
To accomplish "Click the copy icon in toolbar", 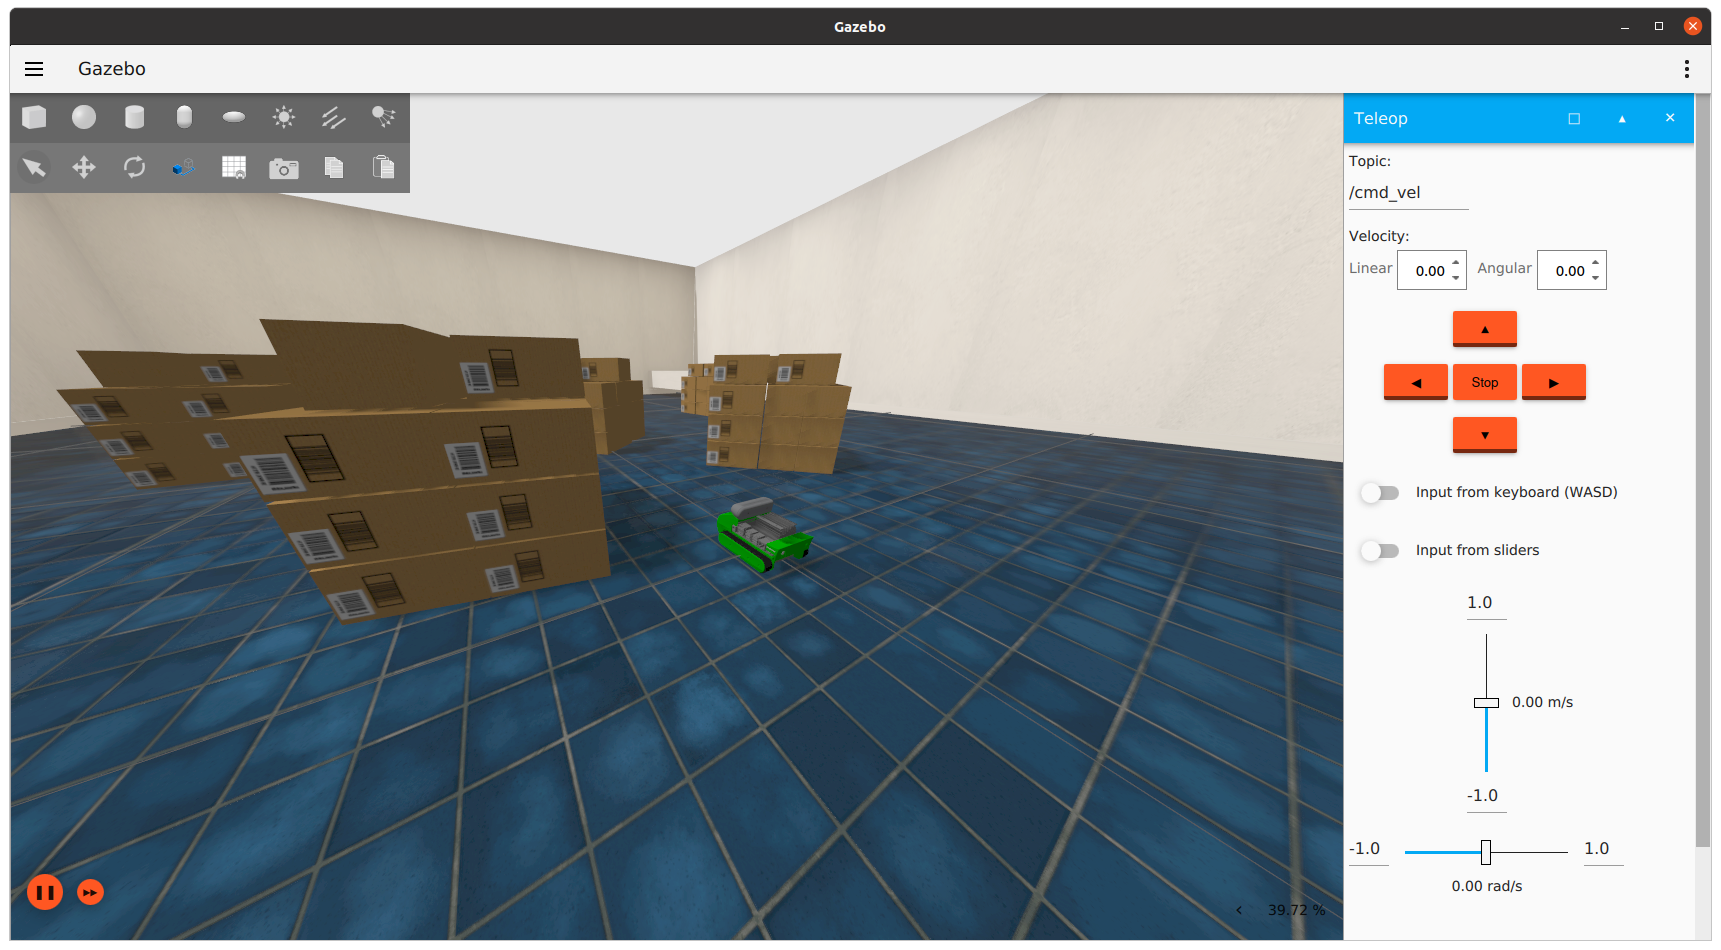I will point(334,167).
